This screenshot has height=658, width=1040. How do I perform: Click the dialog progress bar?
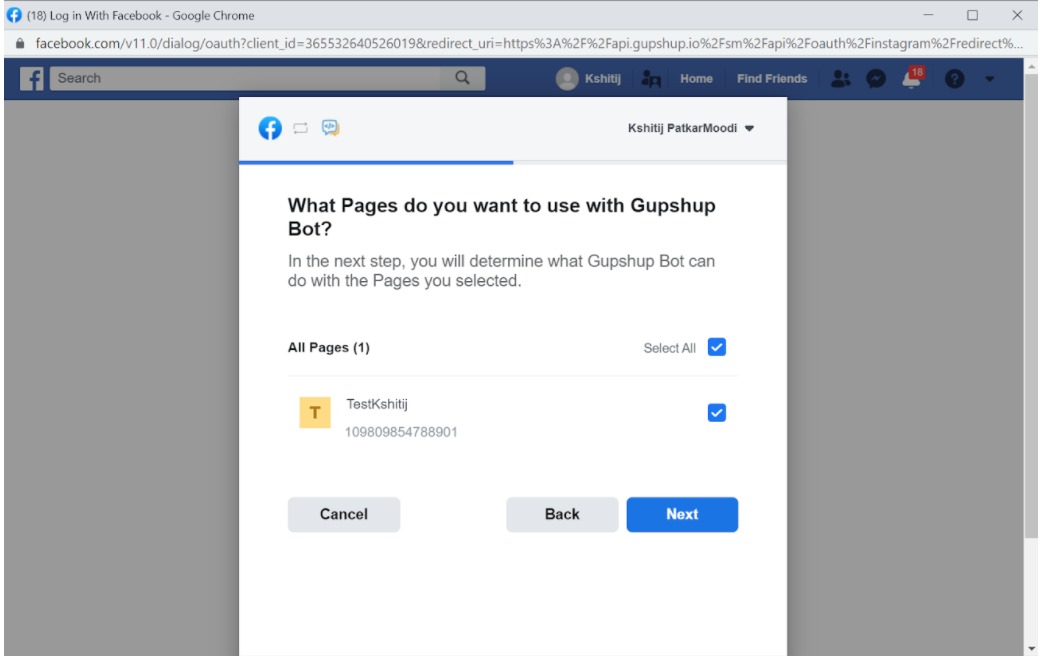[513, 163]
